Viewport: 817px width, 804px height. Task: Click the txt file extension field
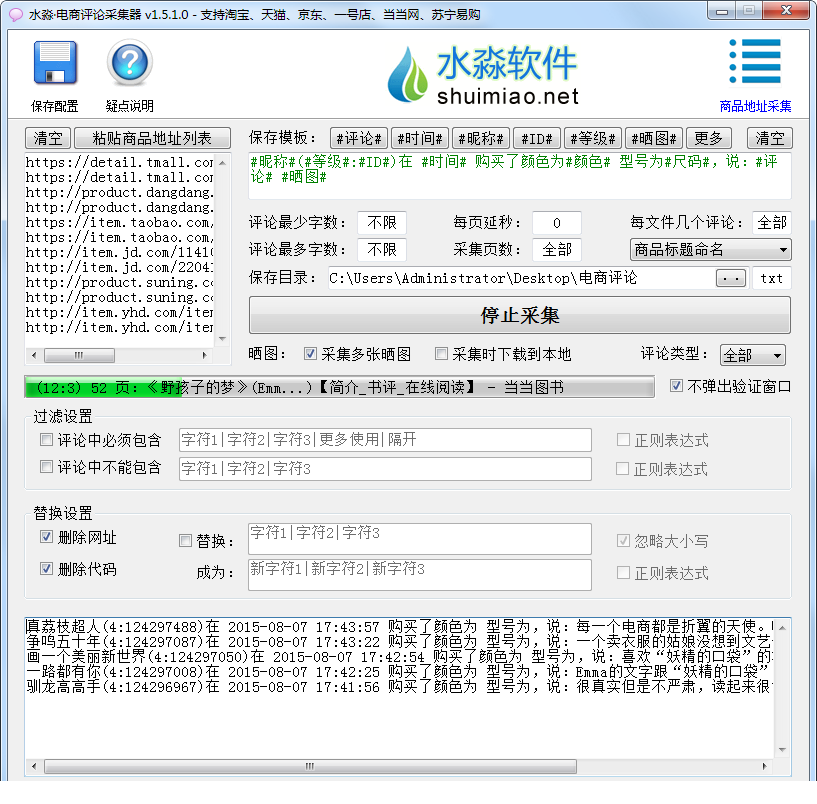click(772, 278)
